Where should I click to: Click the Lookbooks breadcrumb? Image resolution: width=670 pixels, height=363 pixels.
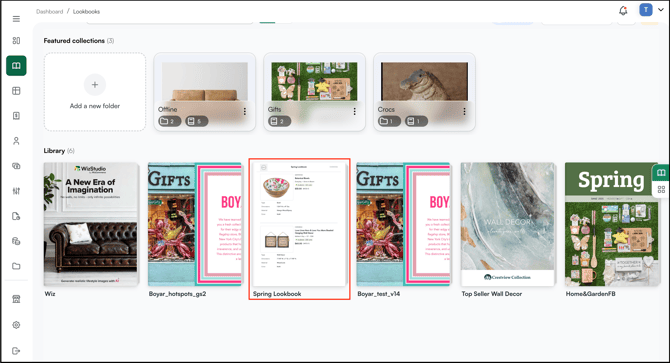(x=86, y=12)
